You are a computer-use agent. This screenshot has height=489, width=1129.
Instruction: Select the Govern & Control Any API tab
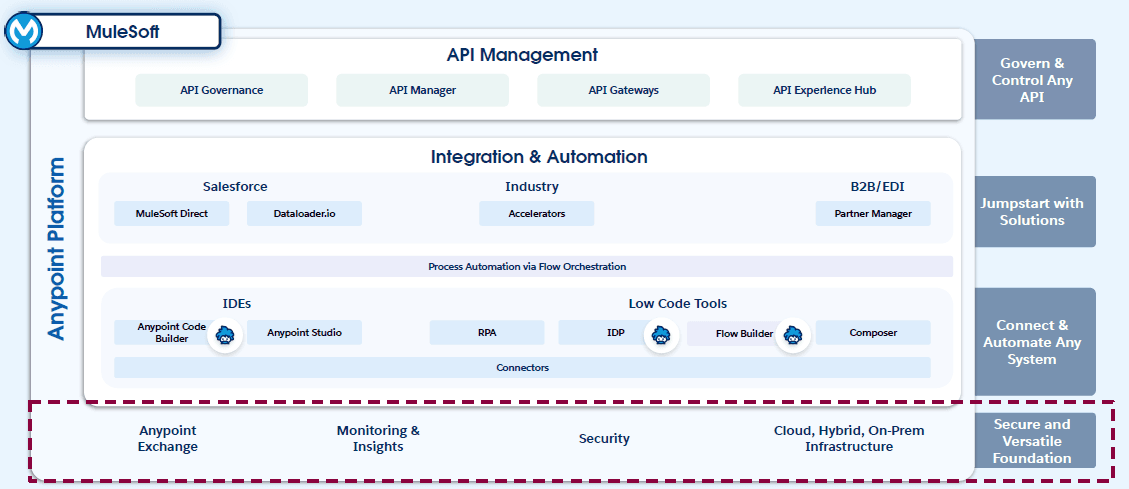(x=1035, y=80)
